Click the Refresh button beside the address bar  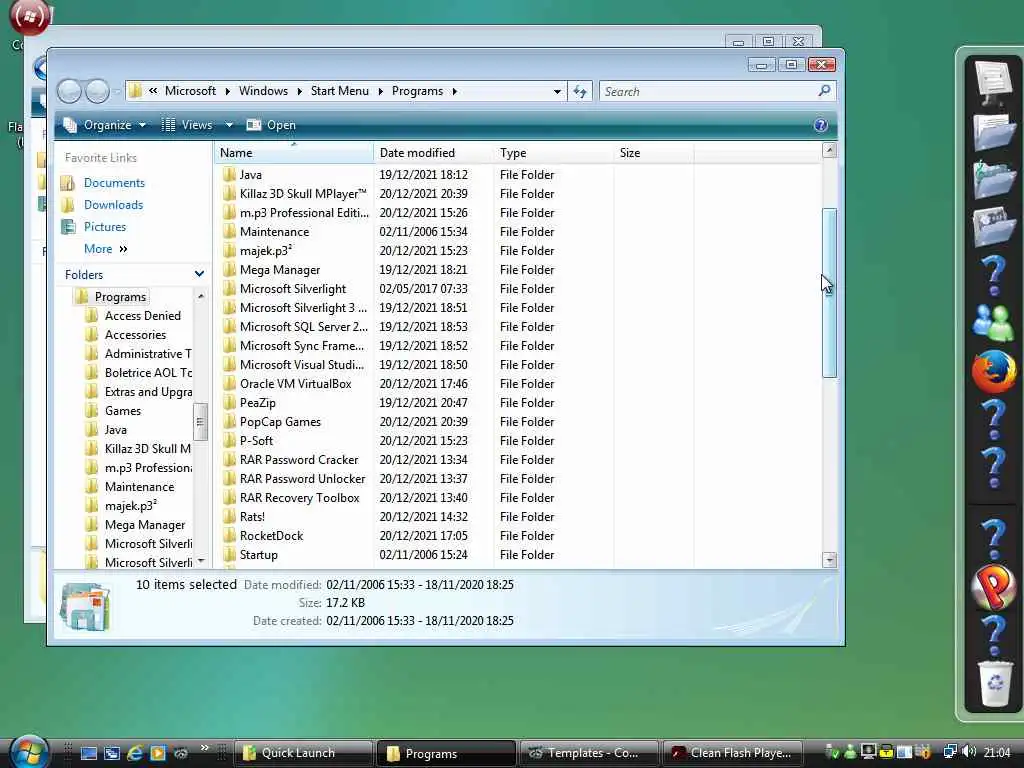tap(580, 91)
